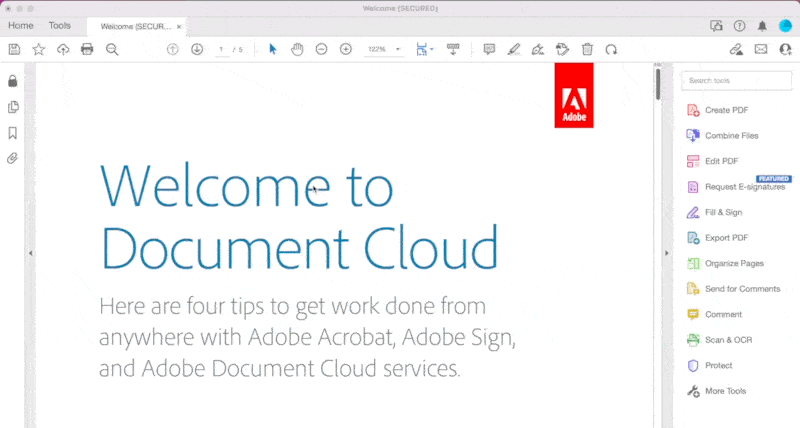The width and height of the screenshot is (800, 428).
Task: Click the vertical document scrollbar thumb
Action: click(658, 84)
